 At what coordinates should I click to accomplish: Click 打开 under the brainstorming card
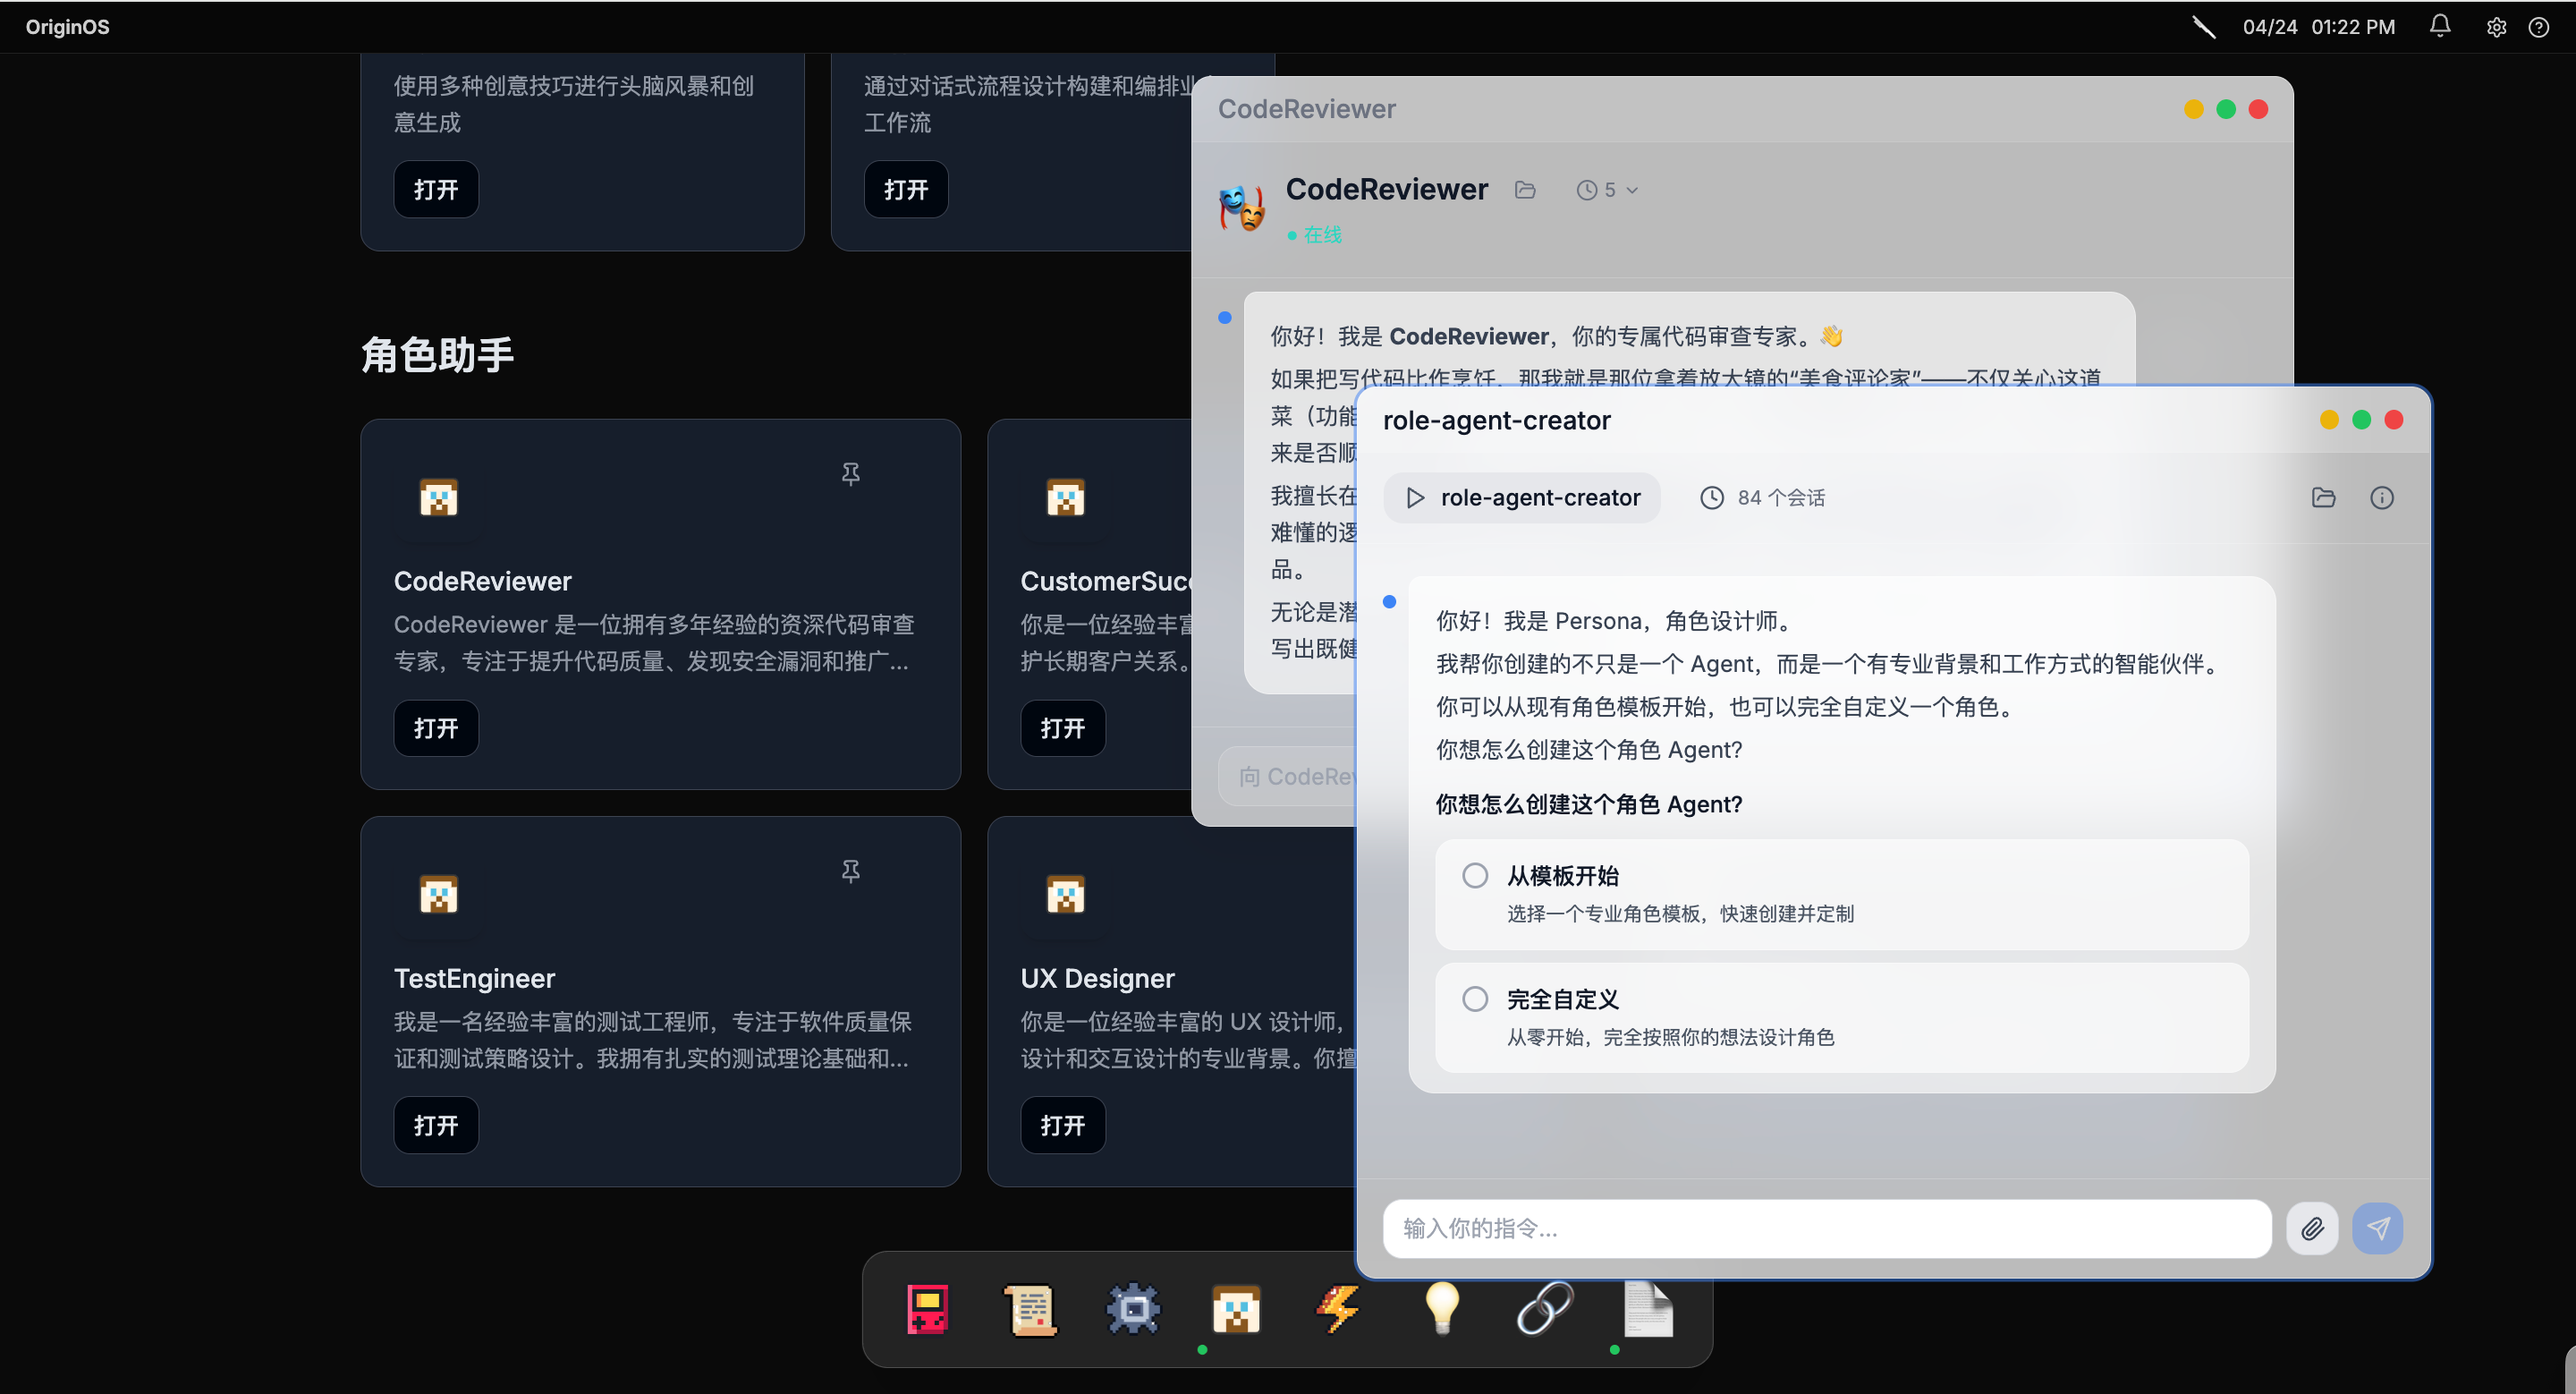click(436, 189)
